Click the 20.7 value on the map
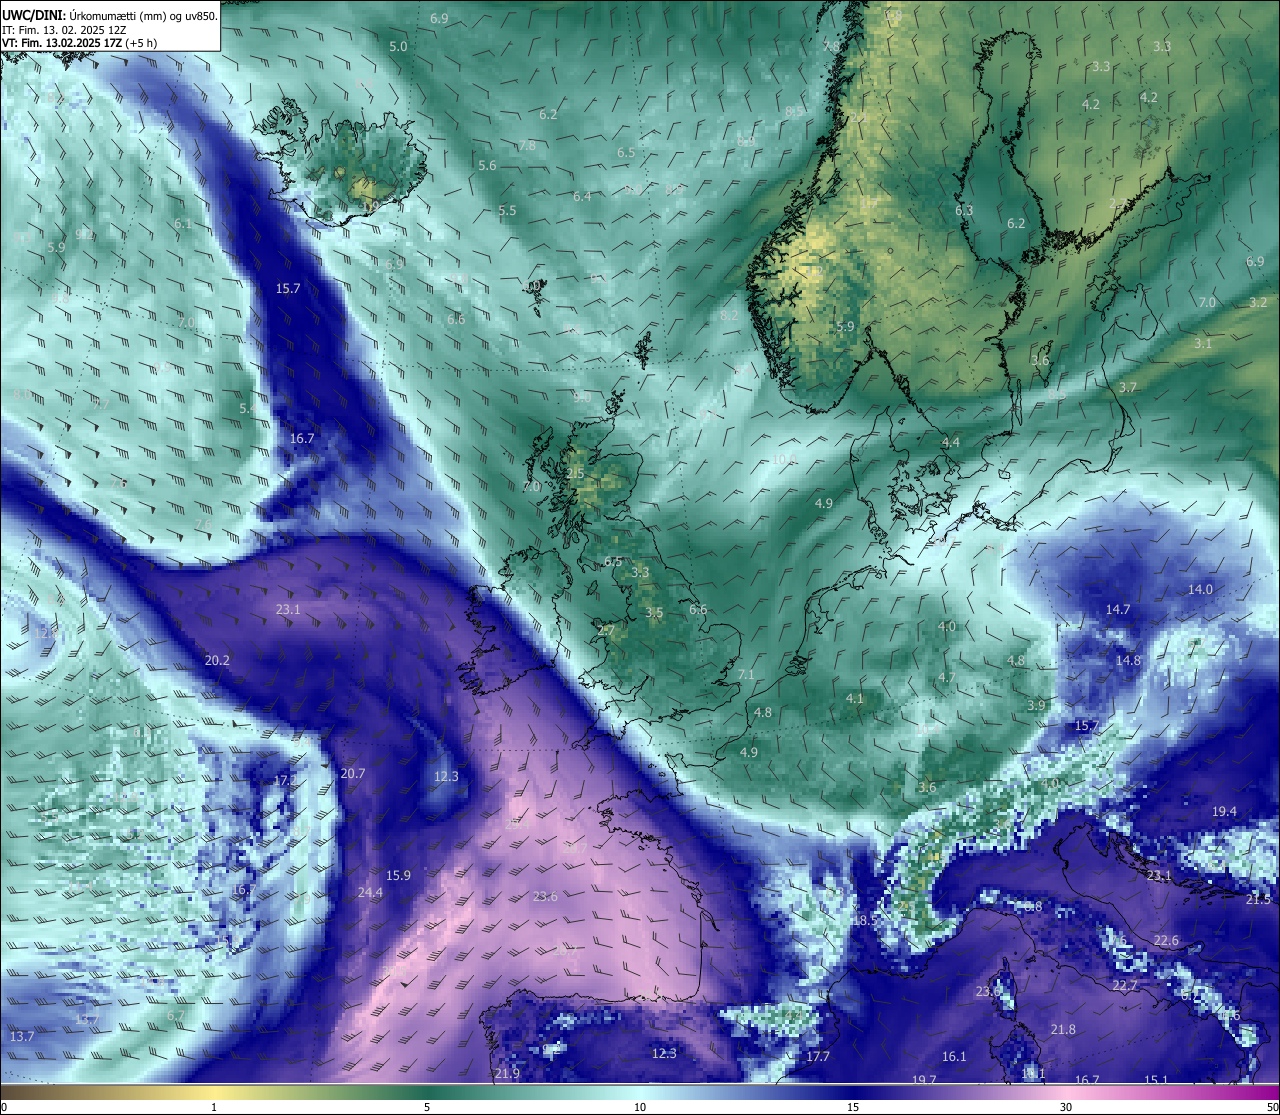Image resolution: width=1280 pixels, height=1115 pixels. coord(352,773)
